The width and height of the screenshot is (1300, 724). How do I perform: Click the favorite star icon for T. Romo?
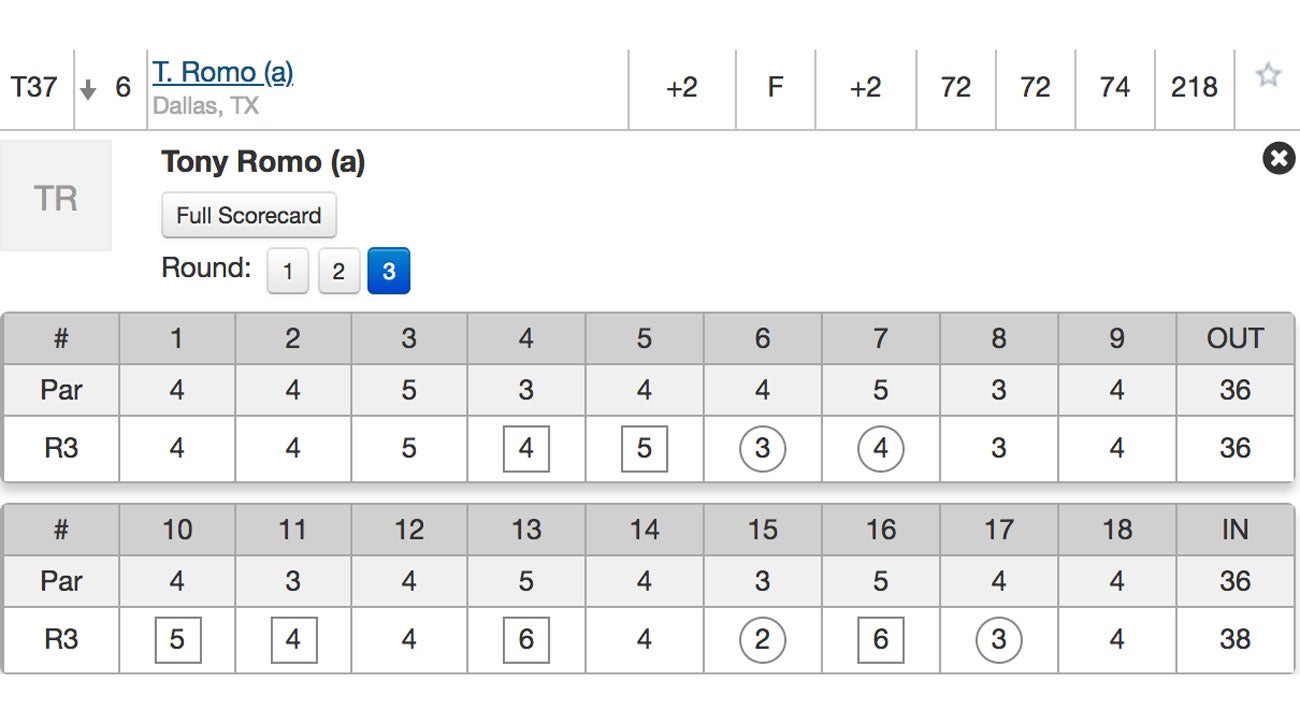point(1268,75)
